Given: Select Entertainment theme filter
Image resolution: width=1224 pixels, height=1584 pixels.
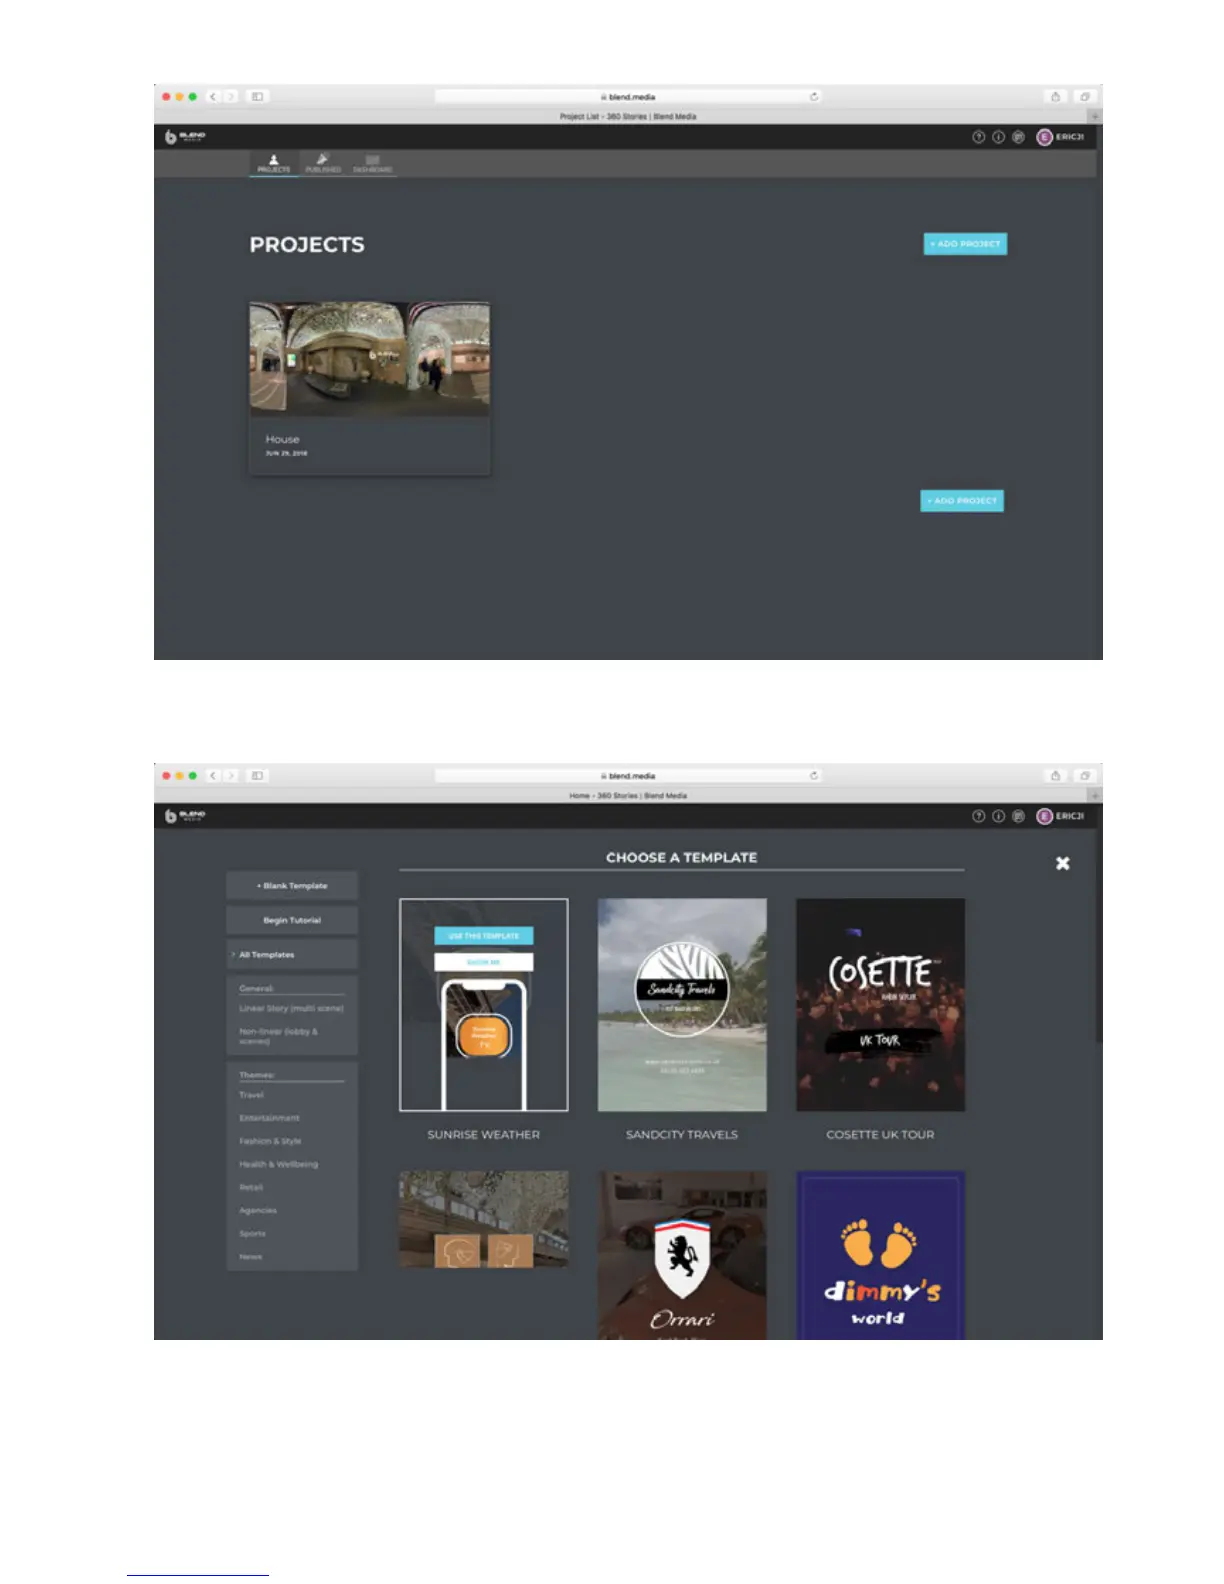Looking at the screenshot, I should click(x=269, y=1118).
